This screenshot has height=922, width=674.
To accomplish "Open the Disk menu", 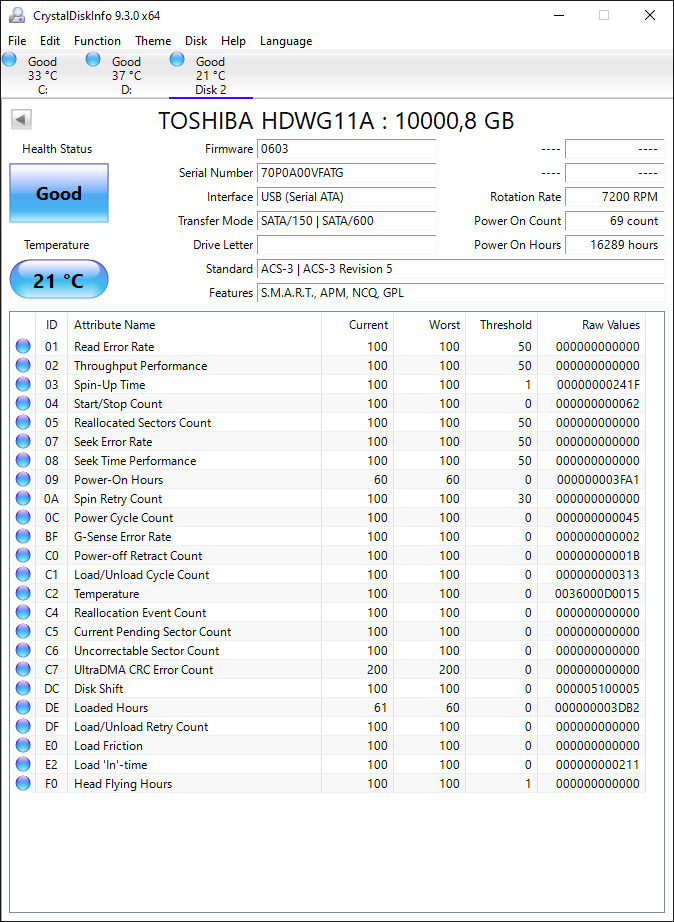I will 196,41.
